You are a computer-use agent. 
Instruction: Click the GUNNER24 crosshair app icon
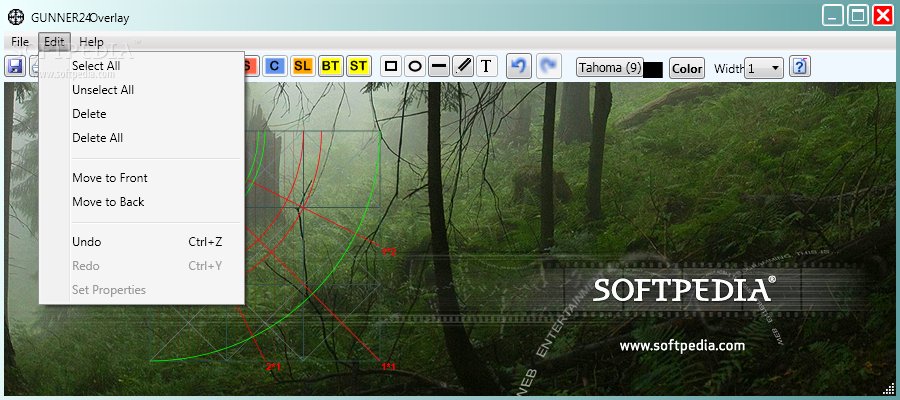(x=16, y=17)
